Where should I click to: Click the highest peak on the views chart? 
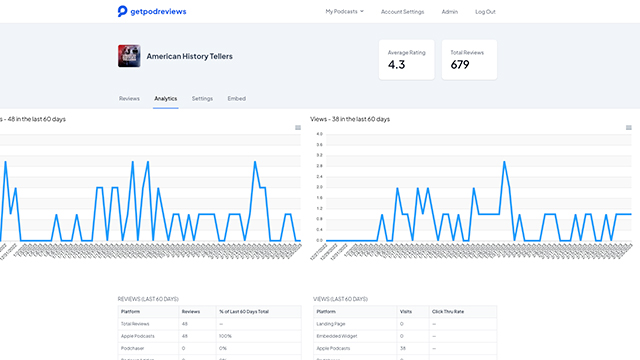pos(504,162)
